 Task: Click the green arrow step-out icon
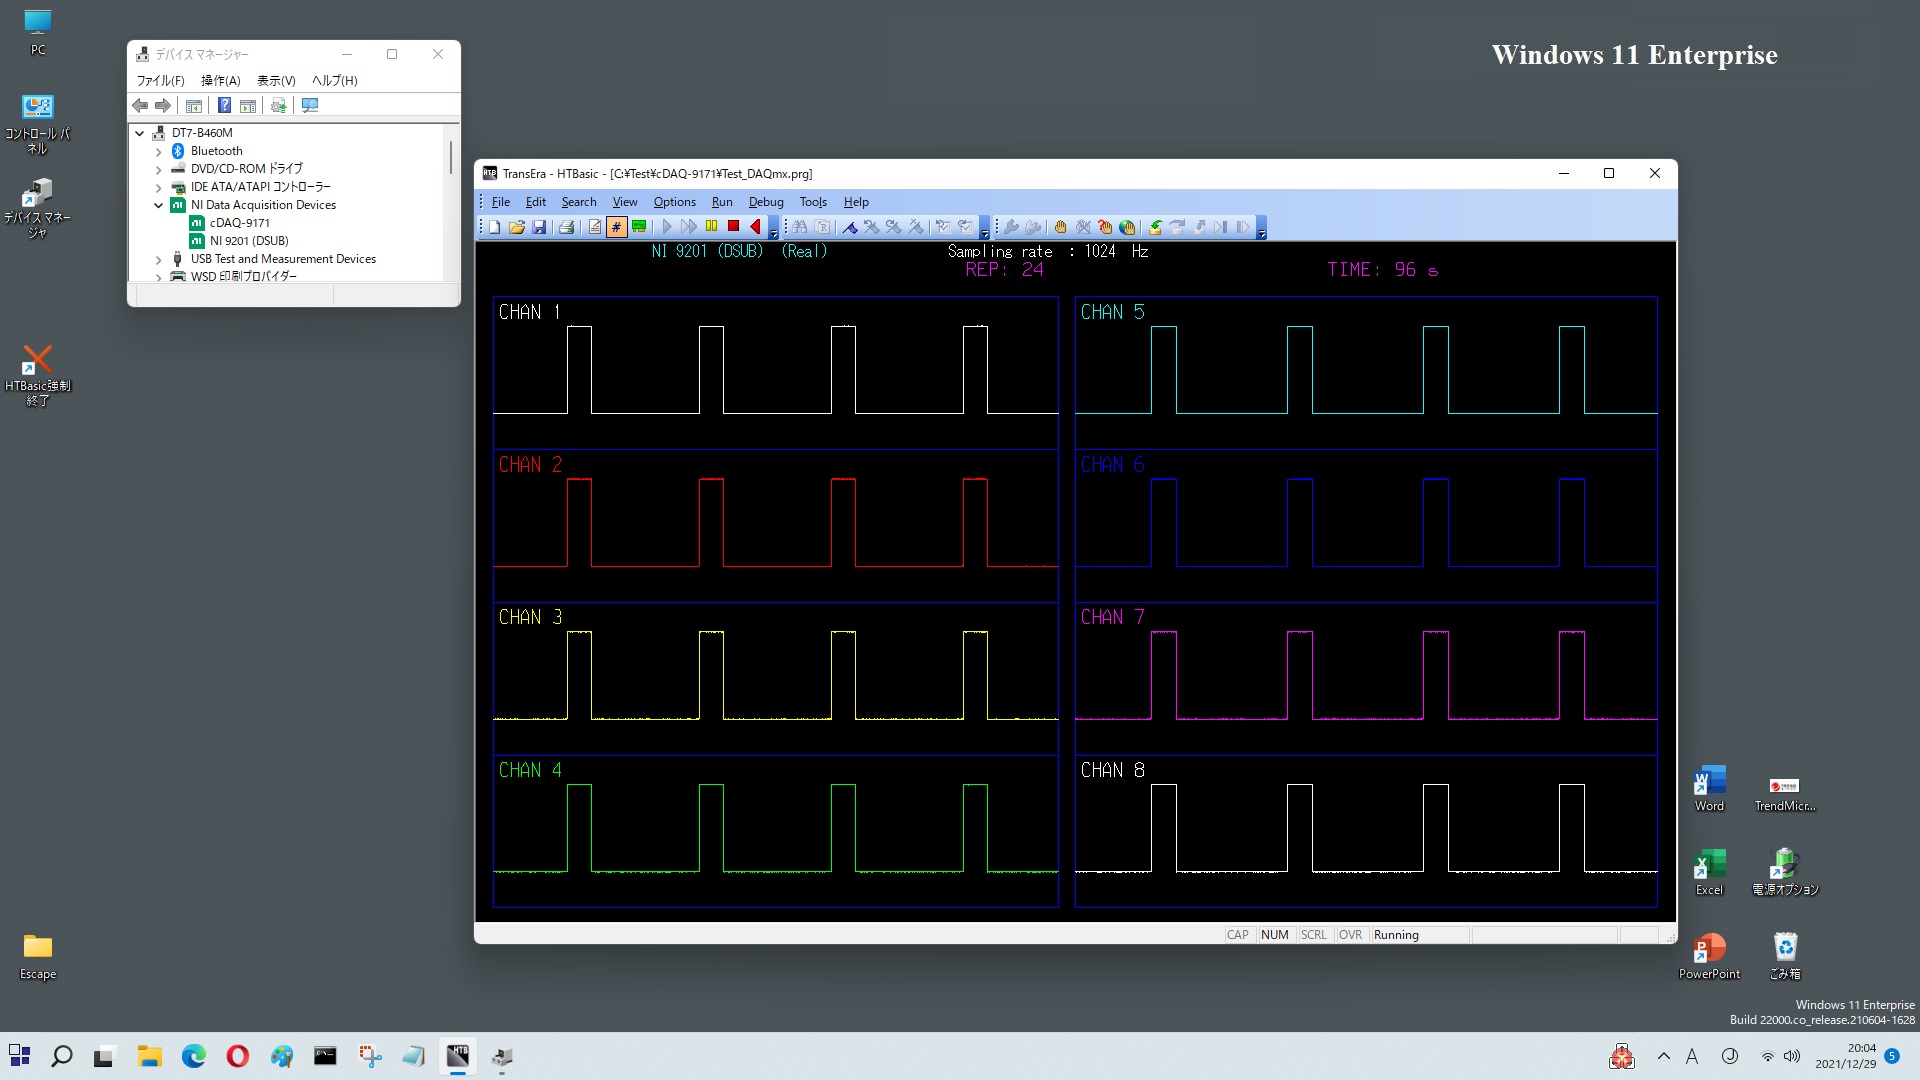(1155, 227)
